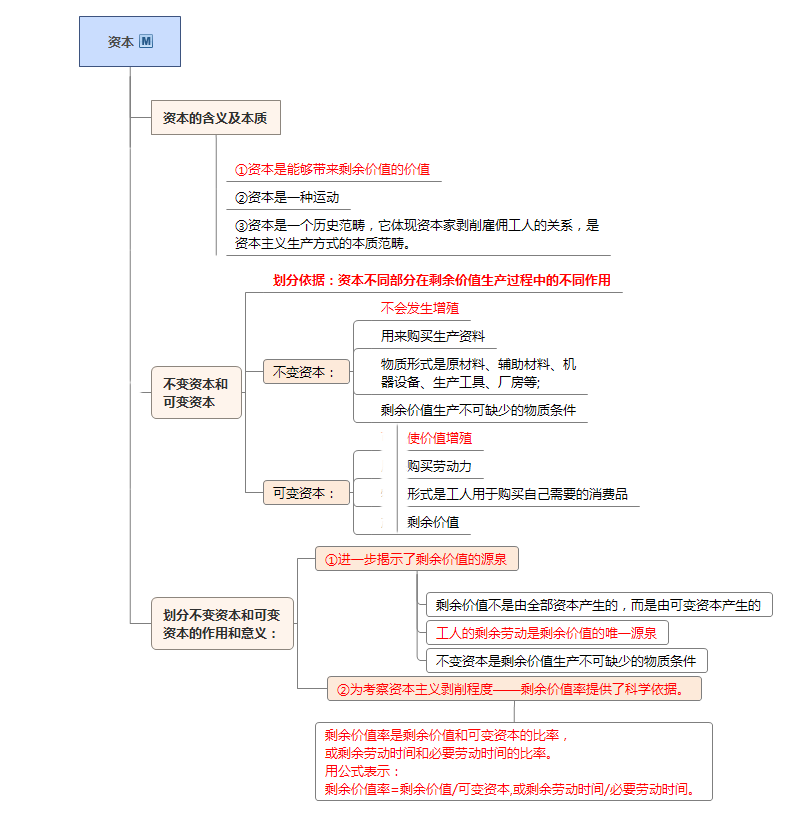Select the 划分依据 red heading text

pos(441,280)
